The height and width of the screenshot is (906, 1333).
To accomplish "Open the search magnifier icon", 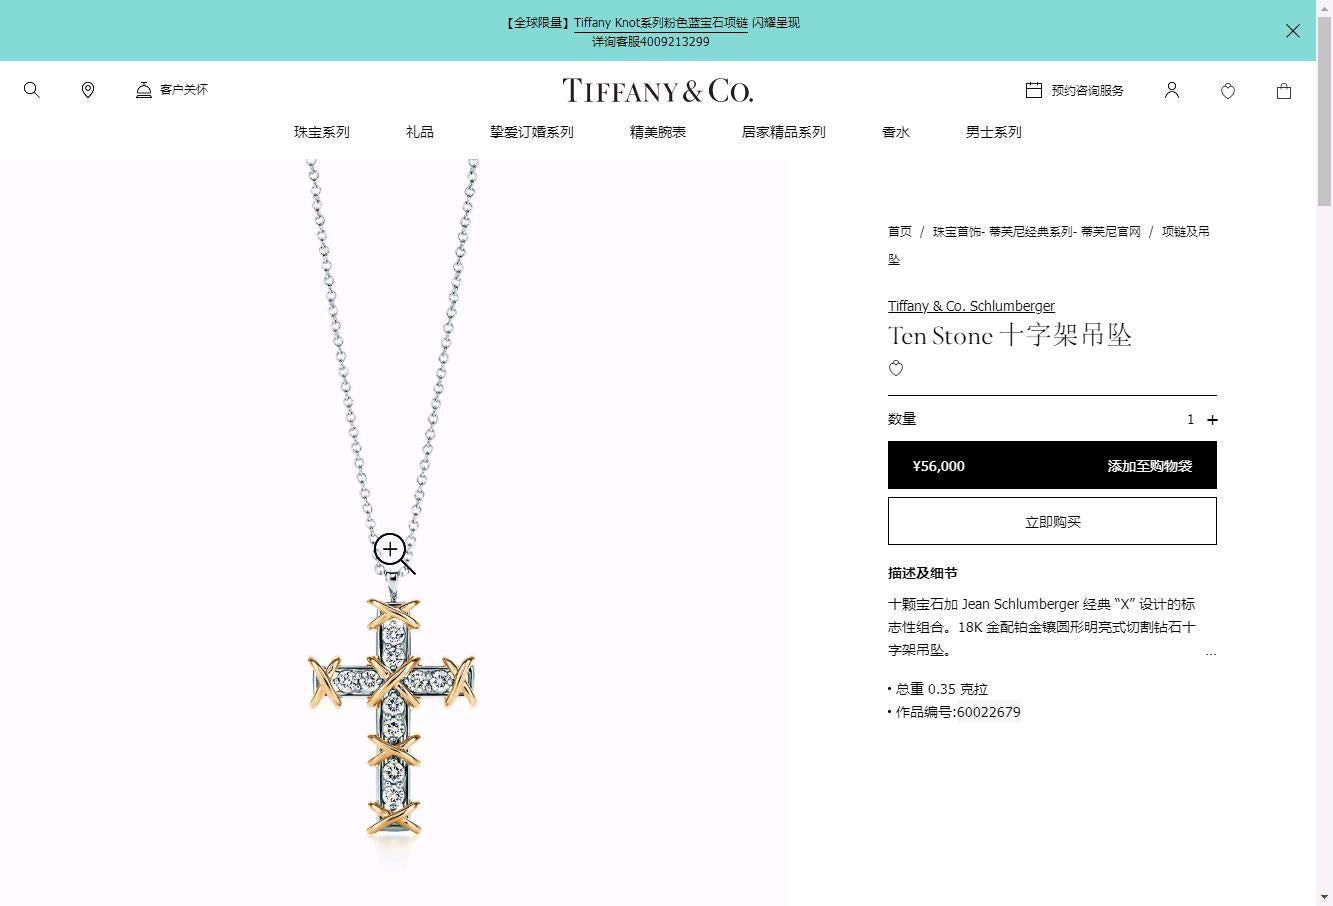I will tap(32, 90).
